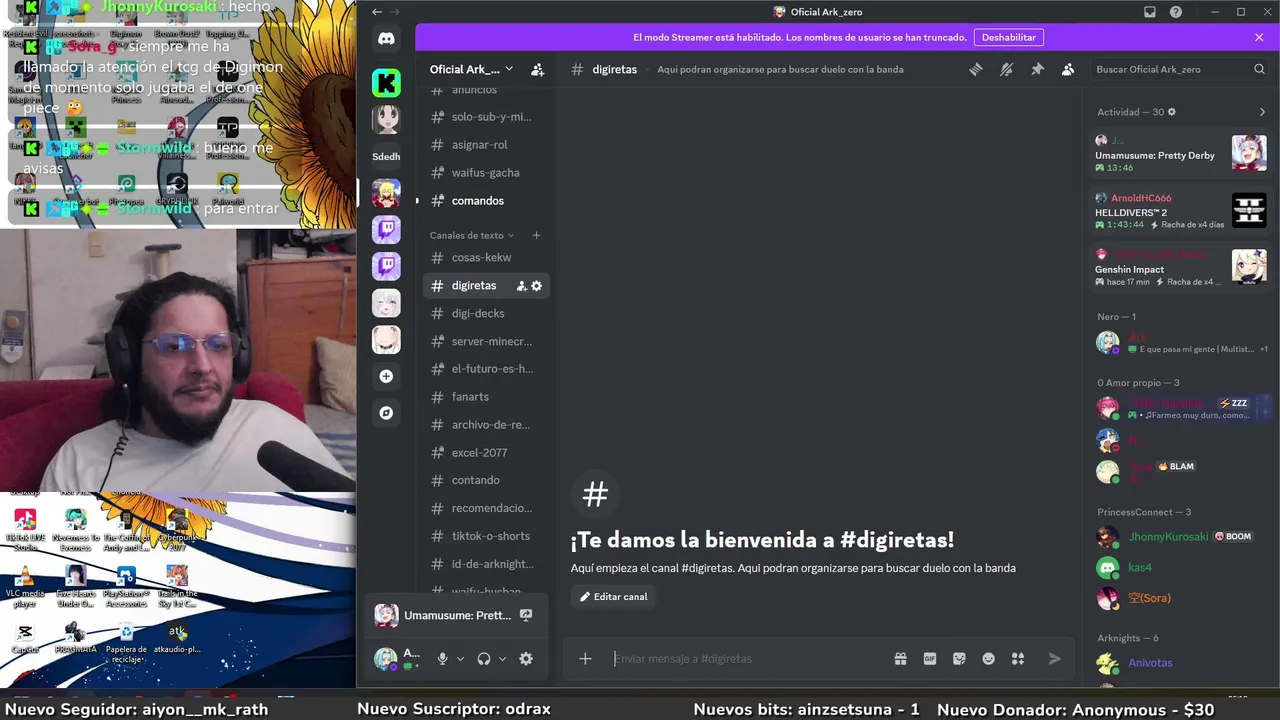1280x720 pixels.
Task: Switch to the digi-decks channel
Action: (x=486, y=314)
